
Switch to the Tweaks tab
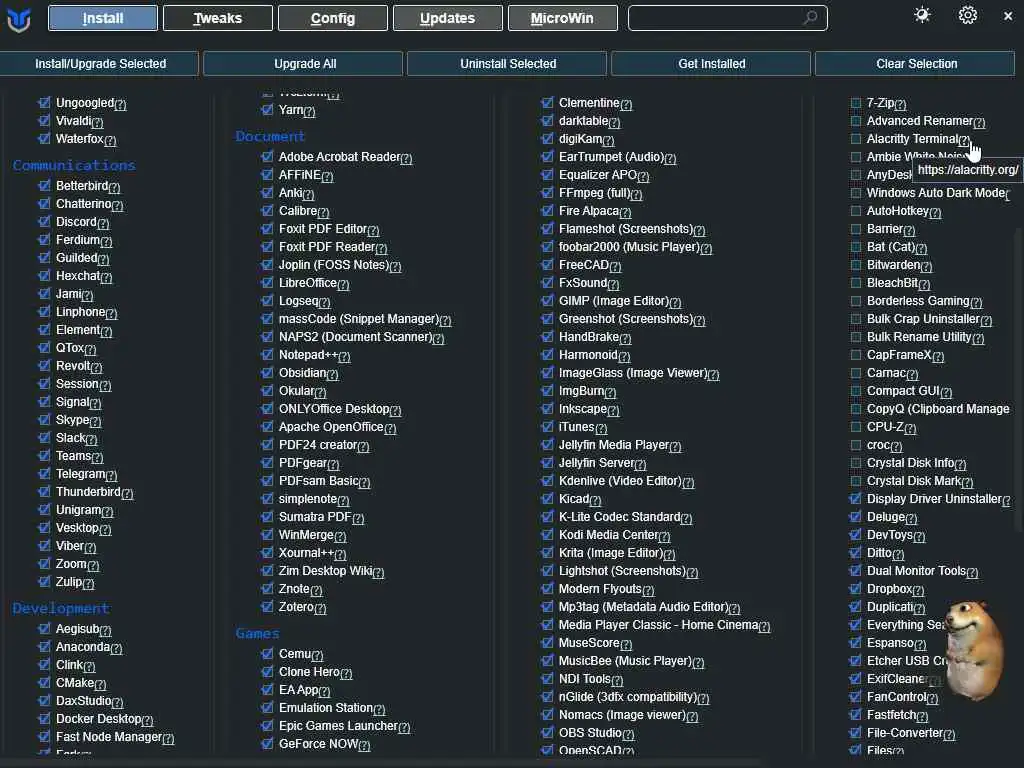pyautogui.click(x=217, y=18)
